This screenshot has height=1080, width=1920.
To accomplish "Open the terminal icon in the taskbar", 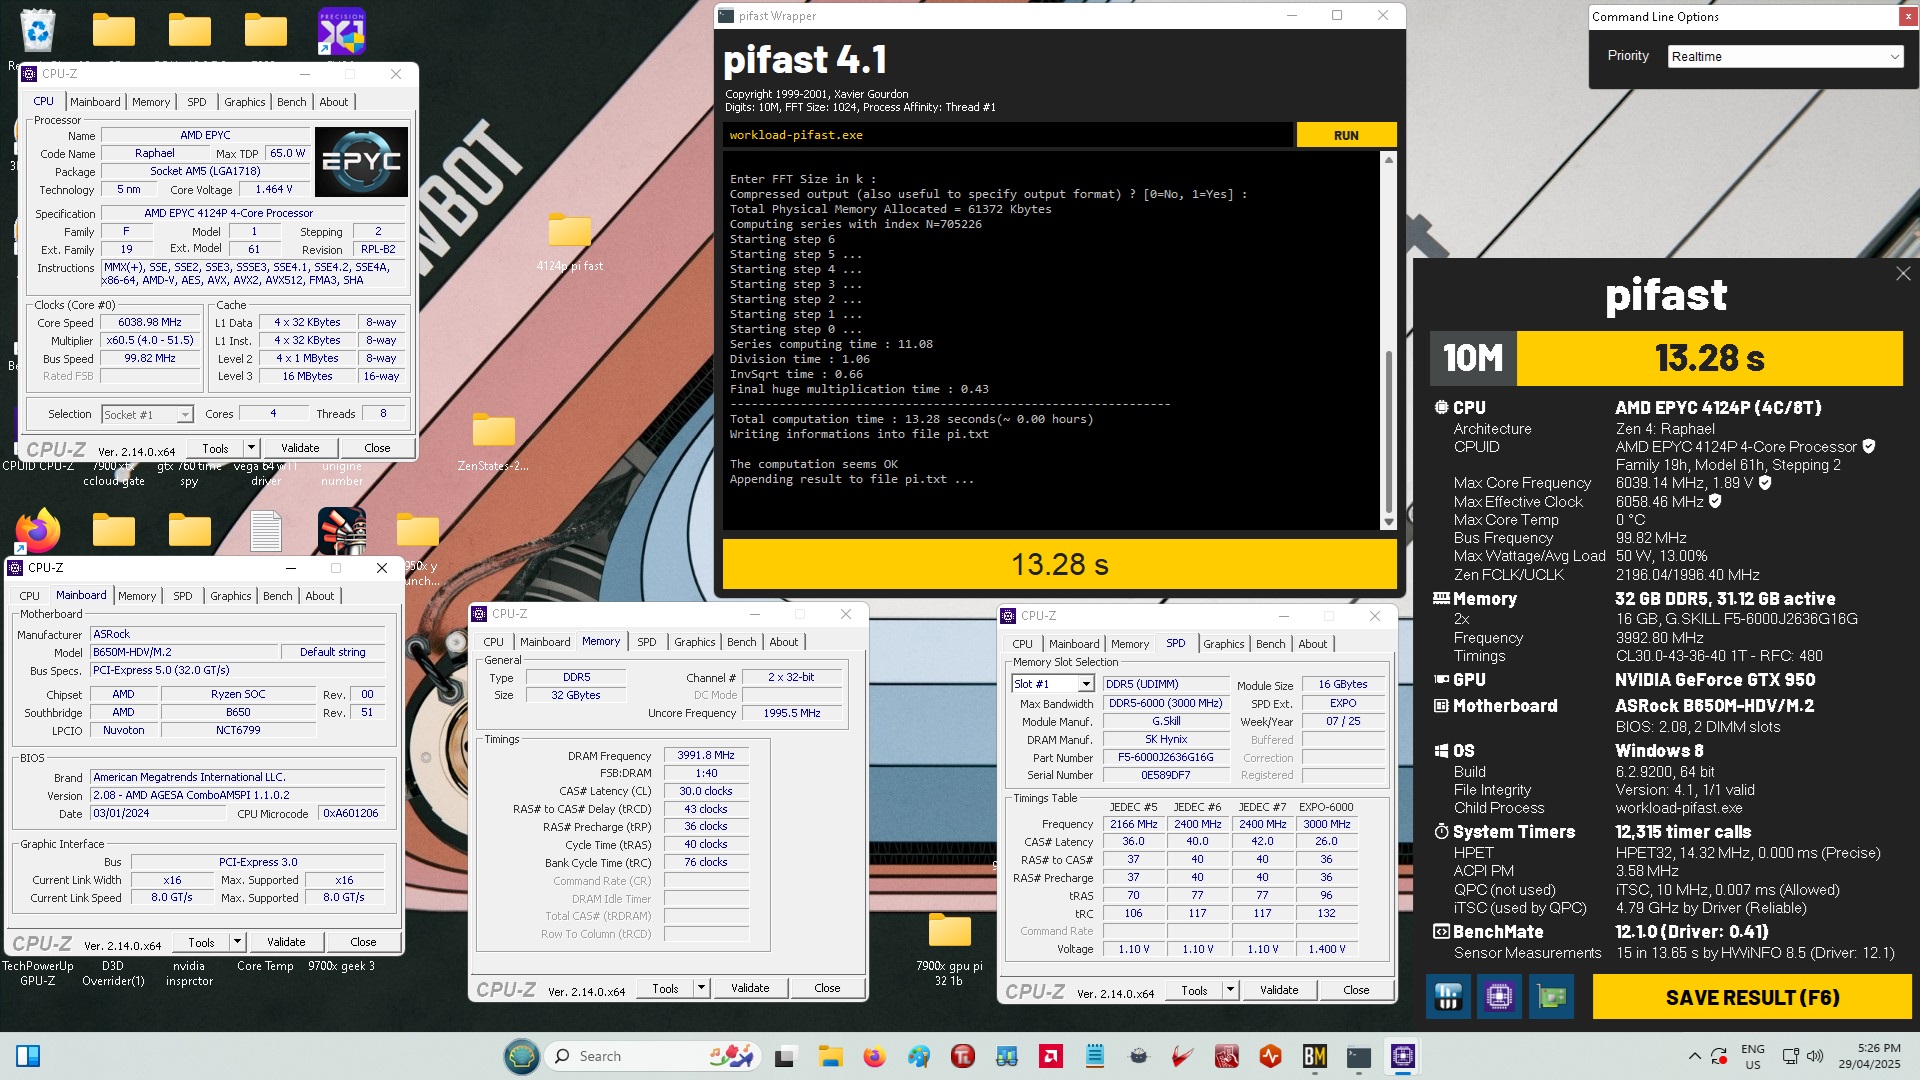I will (x=1358, y=1056).
